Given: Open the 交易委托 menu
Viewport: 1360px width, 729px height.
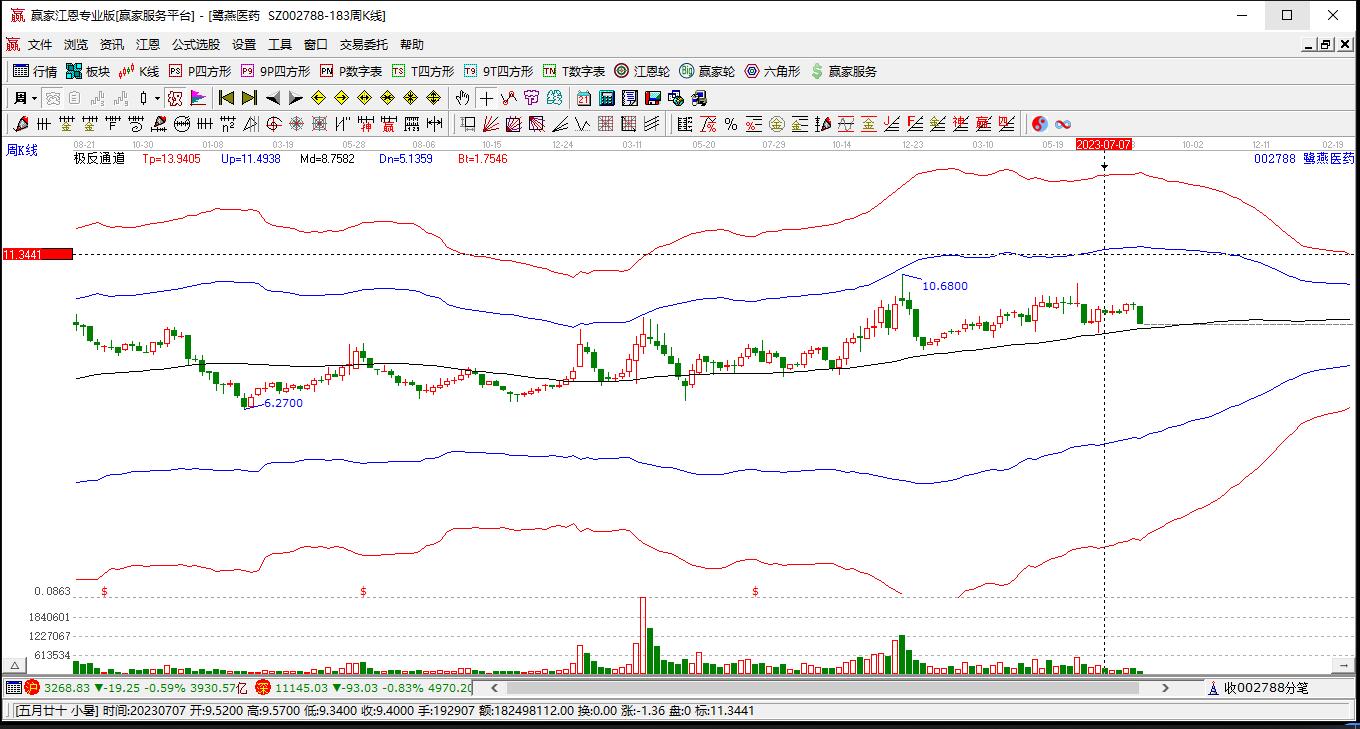Looking at the screenshot, I should tap(364, 44).
